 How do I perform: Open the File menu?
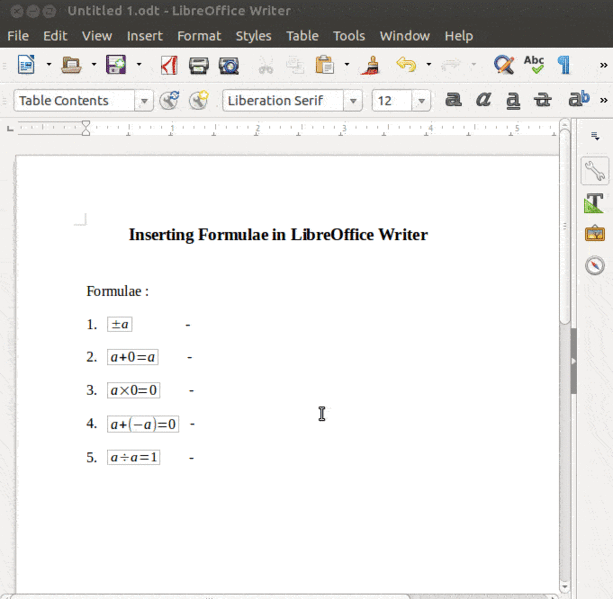coord(18,36)
